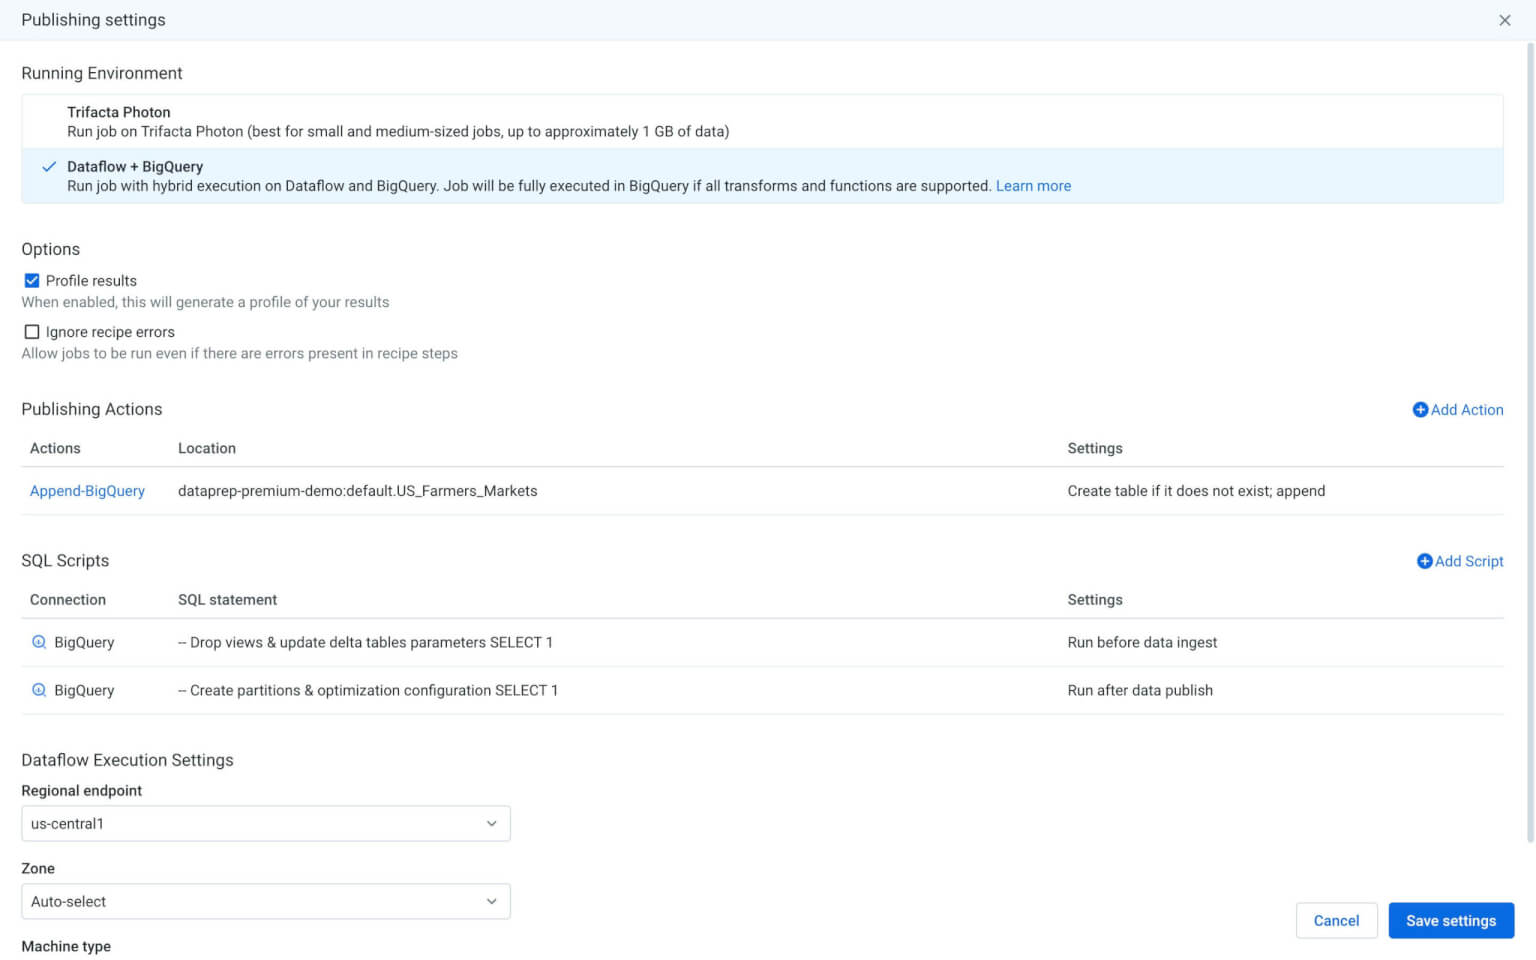Click the plus icon beside Add Action
The height and width of the screenshot is (960, 1536).
pos(1419,410)
